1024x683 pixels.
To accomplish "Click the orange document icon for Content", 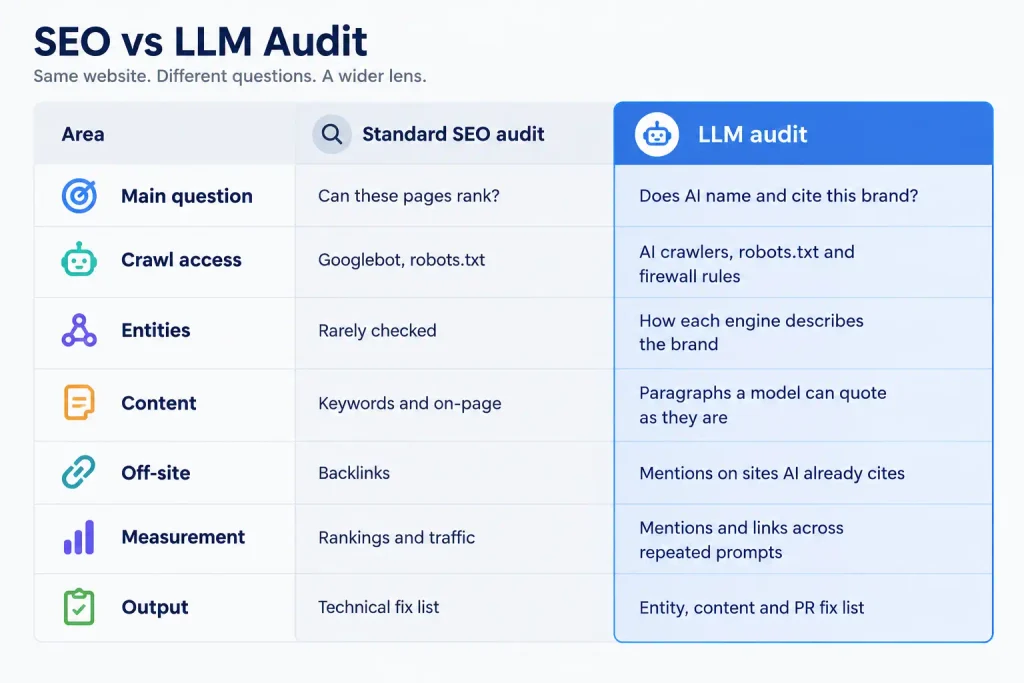I will tap(79, 402).
